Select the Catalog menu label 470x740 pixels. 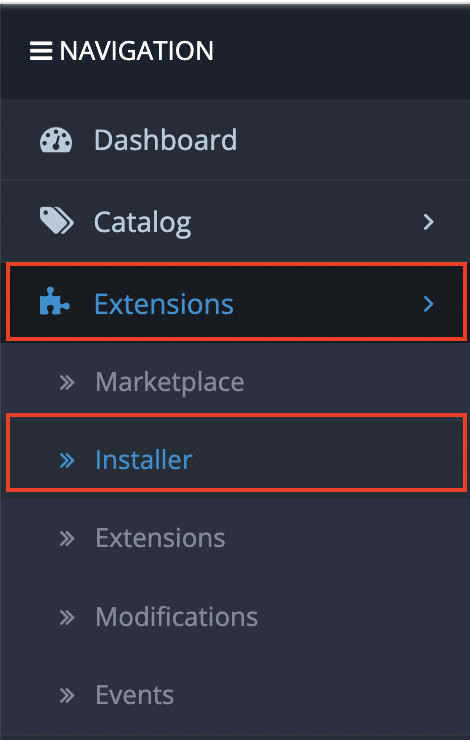143,222
